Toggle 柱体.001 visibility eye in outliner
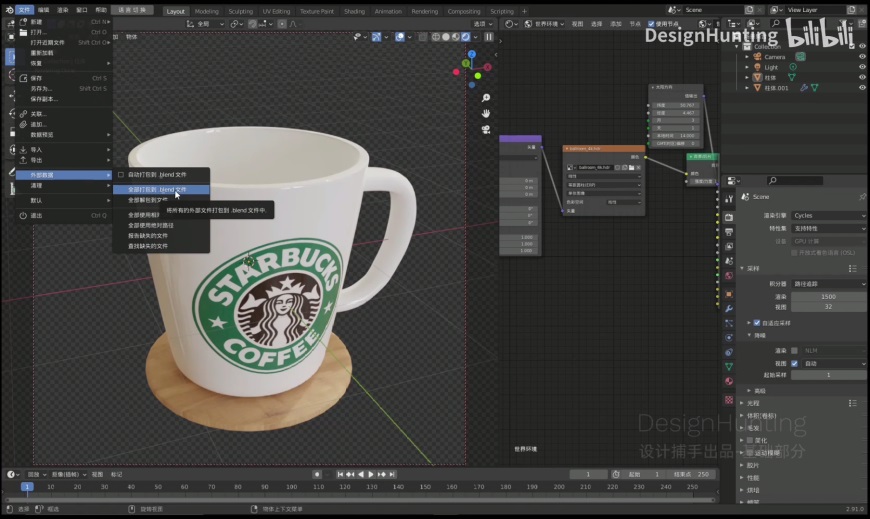 [862, 88]
